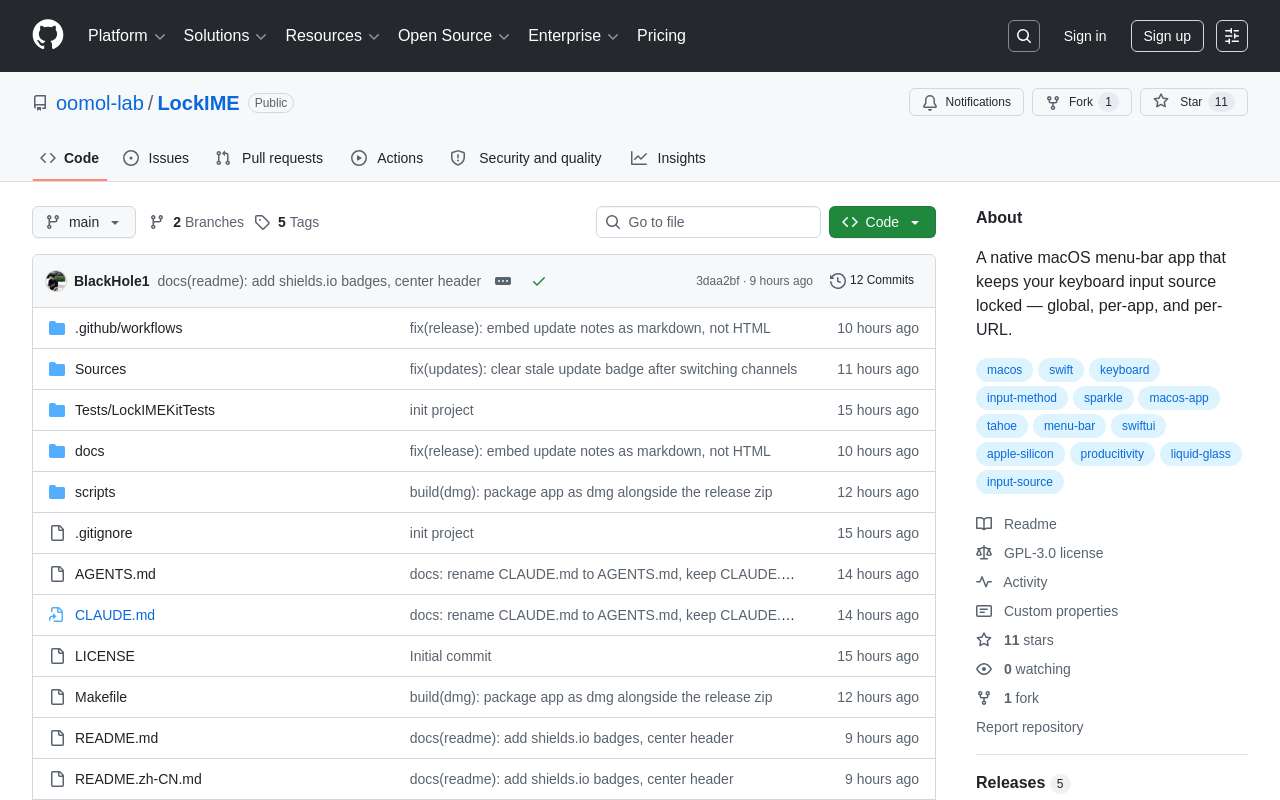
Task: Open the README.zh-CN.md file
Action: (x=138, y=779)
